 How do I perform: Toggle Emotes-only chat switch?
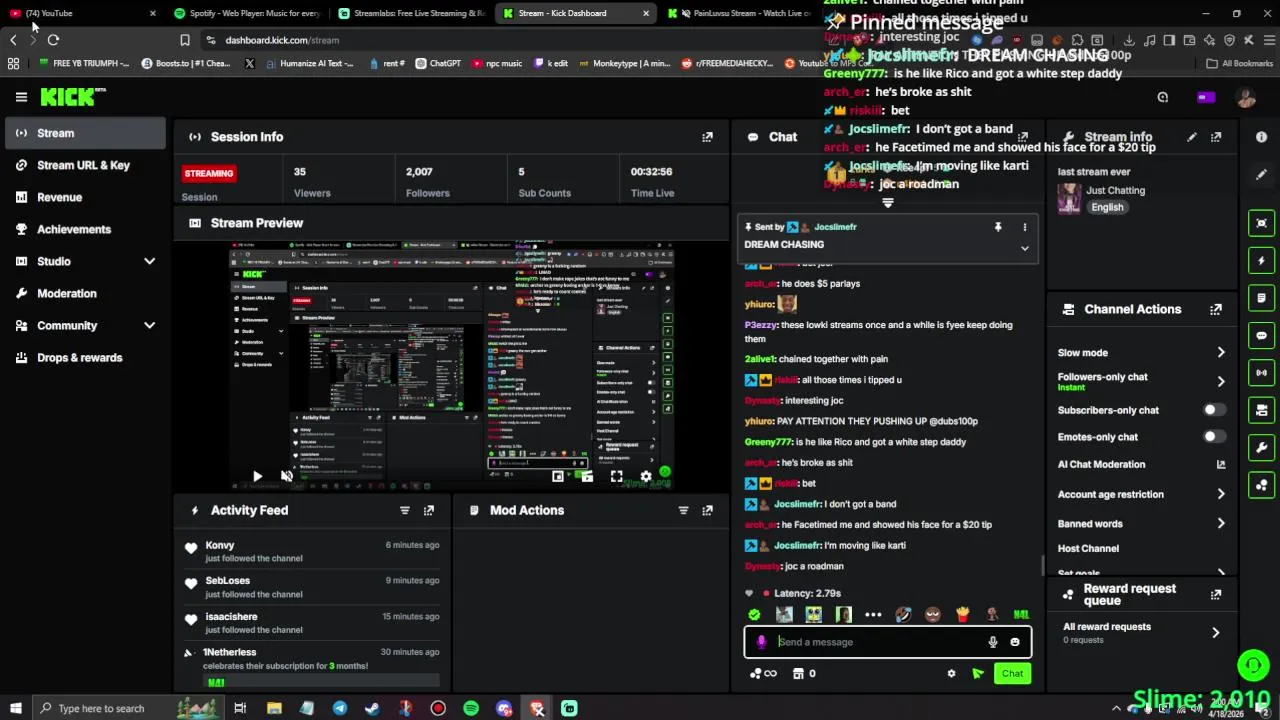click(x=1213, y=437)
